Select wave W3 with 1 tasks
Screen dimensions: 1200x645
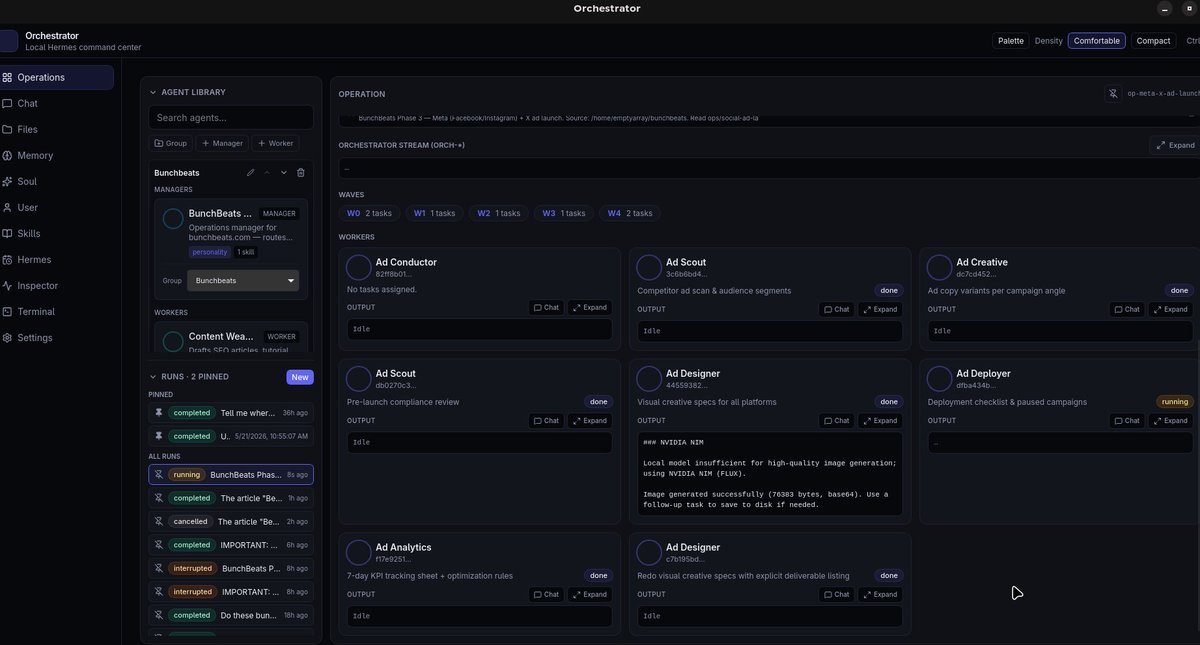point(563,213)
